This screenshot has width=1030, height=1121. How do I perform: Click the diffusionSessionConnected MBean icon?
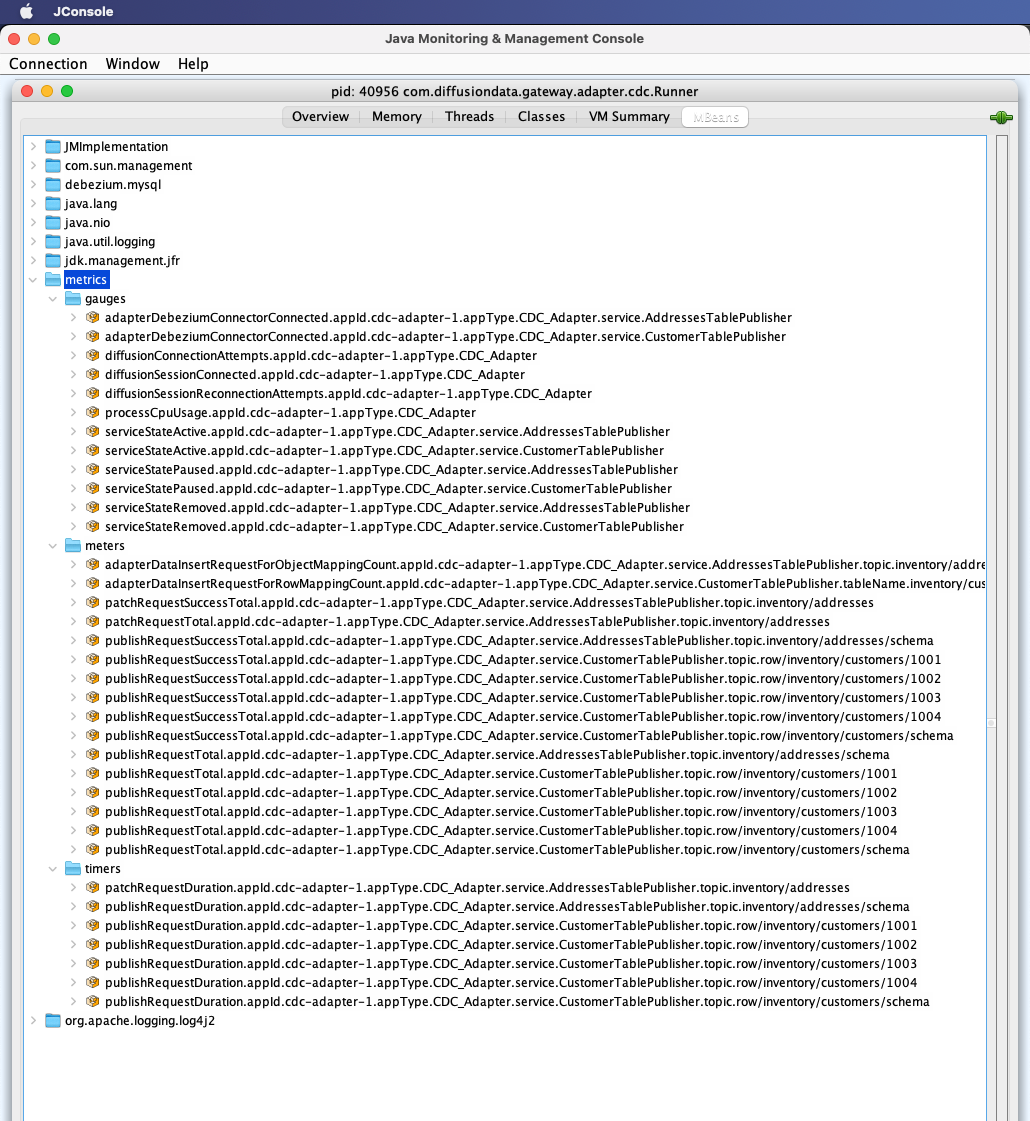pos(92,374)
